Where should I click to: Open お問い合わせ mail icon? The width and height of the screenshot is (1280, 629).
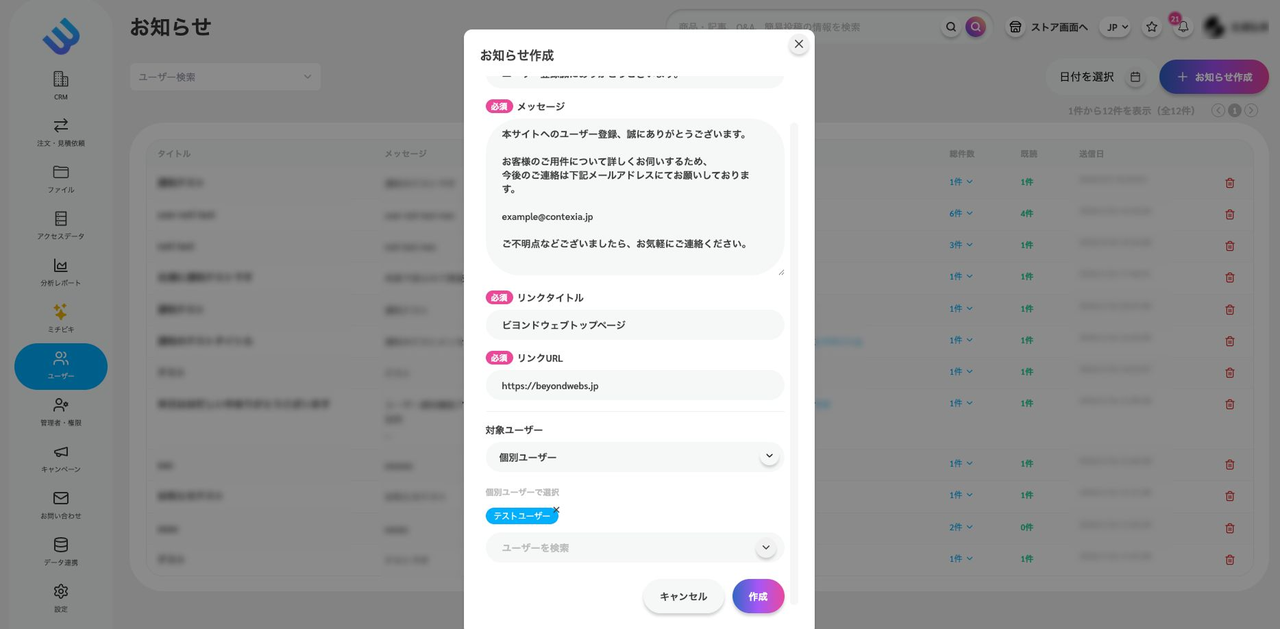click(x=61, y=499)
